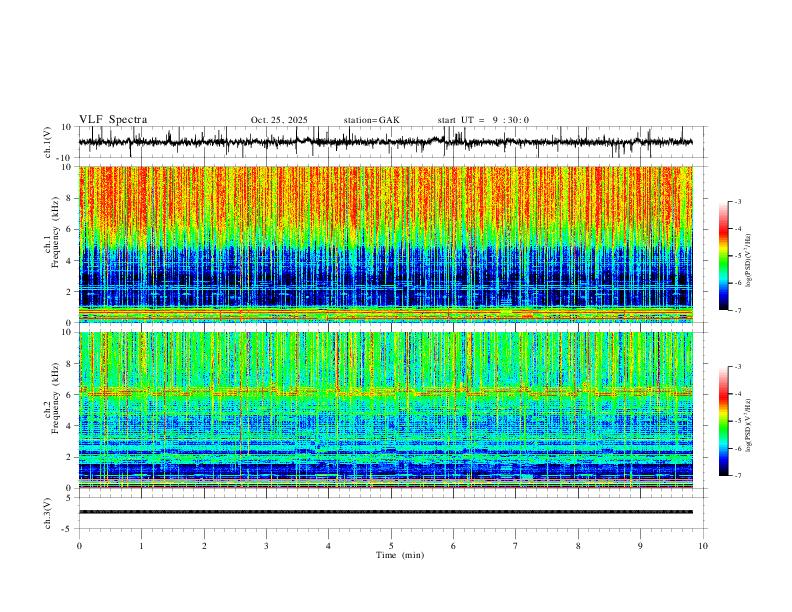Click the upper 'log(PSD)(V²/Hz)' colorbar label
This screenshot has width=792, height=612.
tap(748, 261)
